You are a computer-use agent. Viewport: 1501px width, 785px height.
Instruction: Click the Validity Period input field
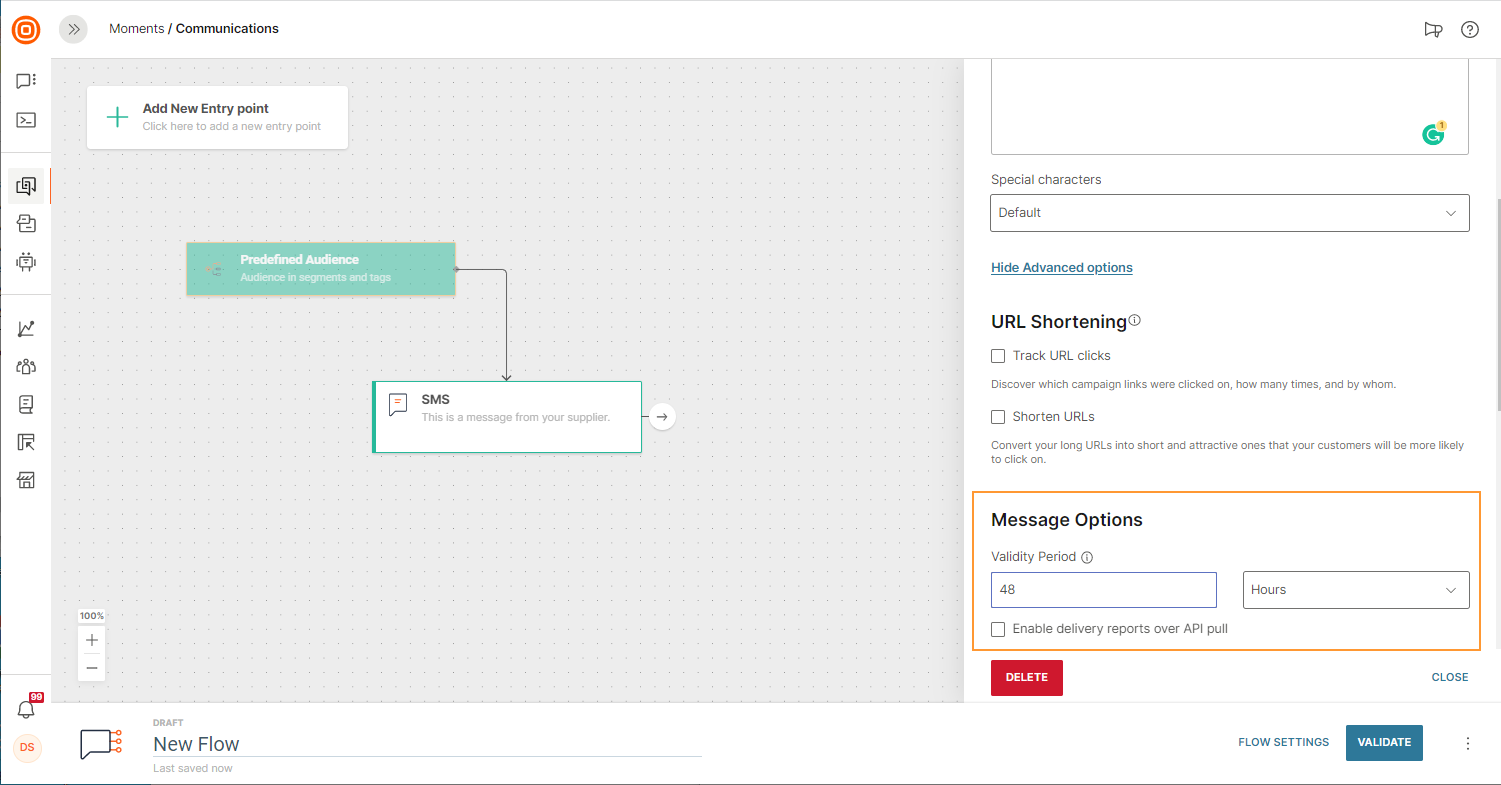point(1103,590)
